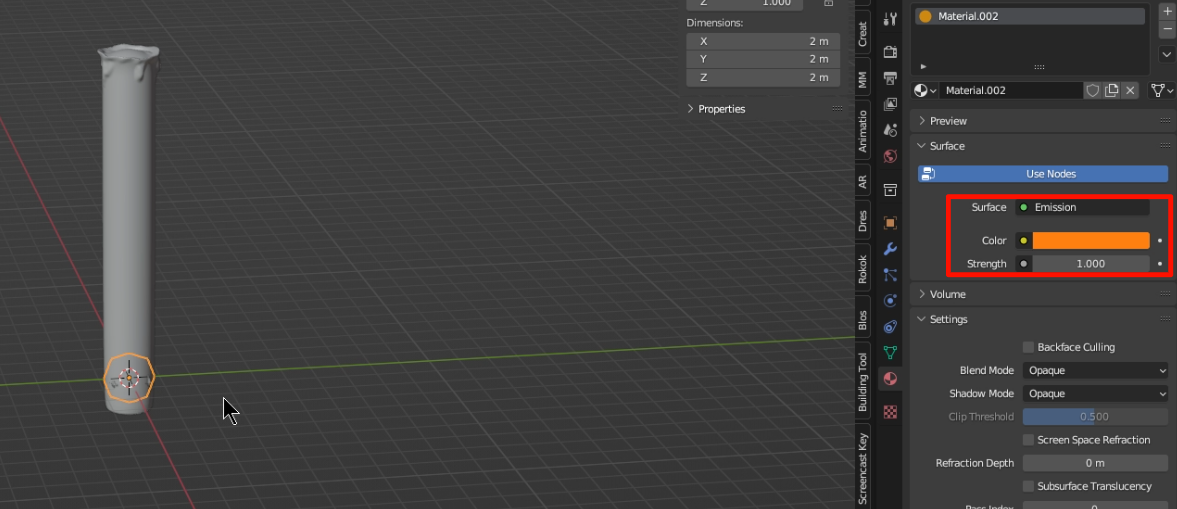Open the Object Data mesh properties tab
1177x509 pixels.
pyautogui.click(x=890, y=352)
